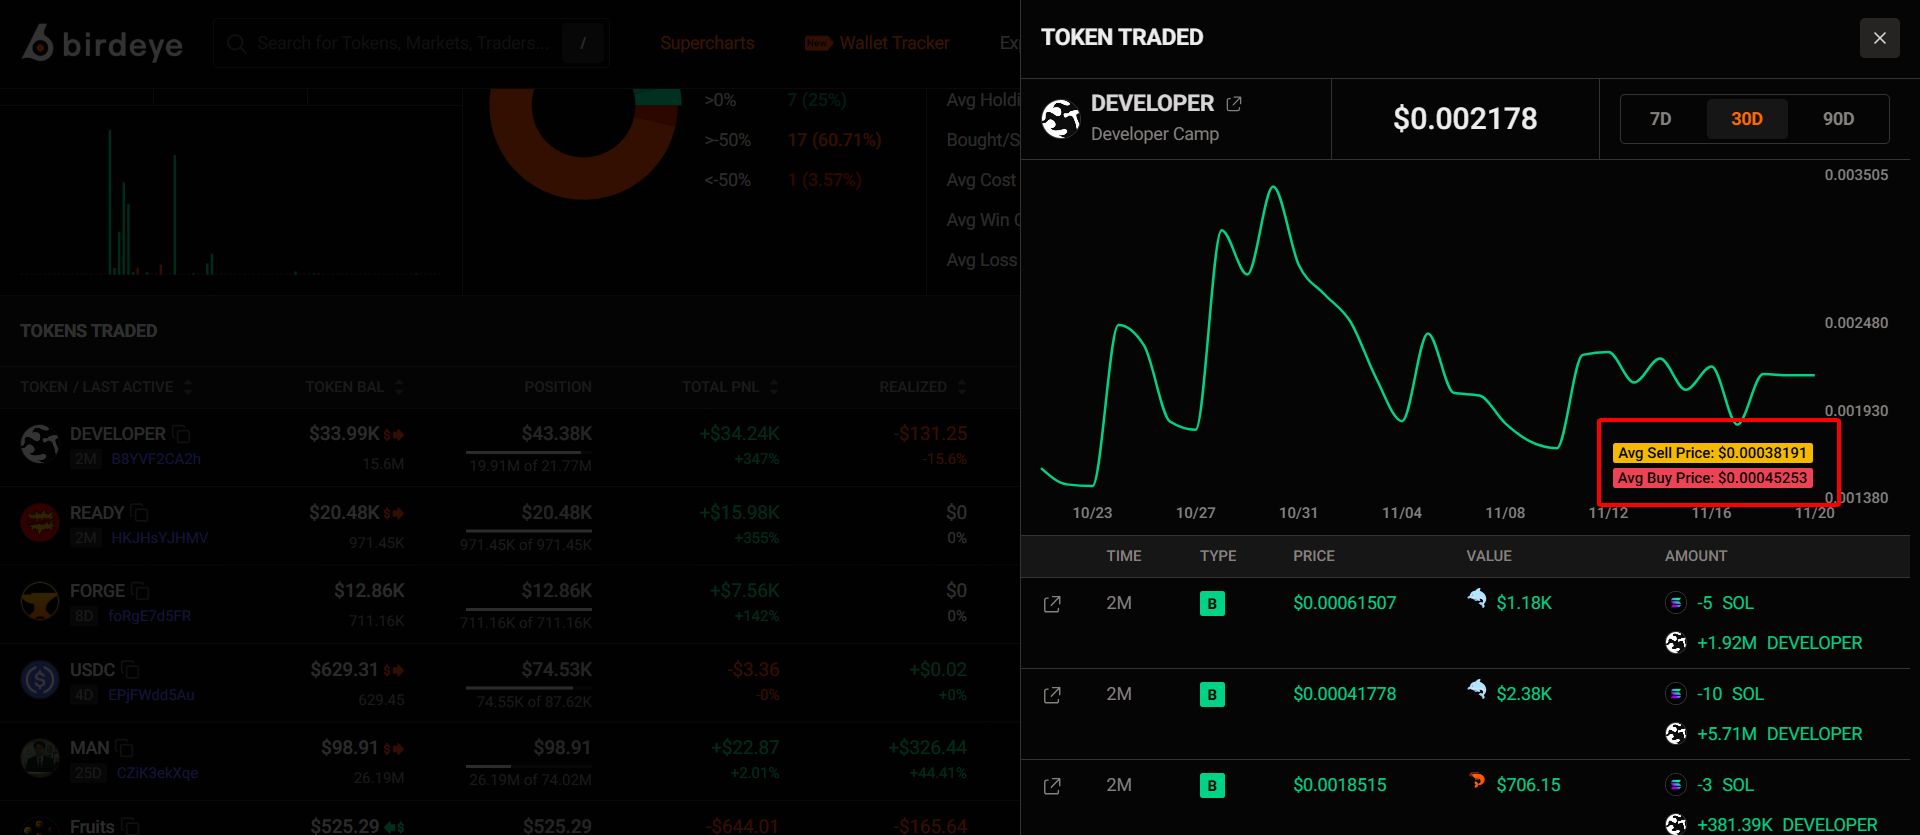Click READY token logo in table
Screen dimensions: 1920x835
40,522
